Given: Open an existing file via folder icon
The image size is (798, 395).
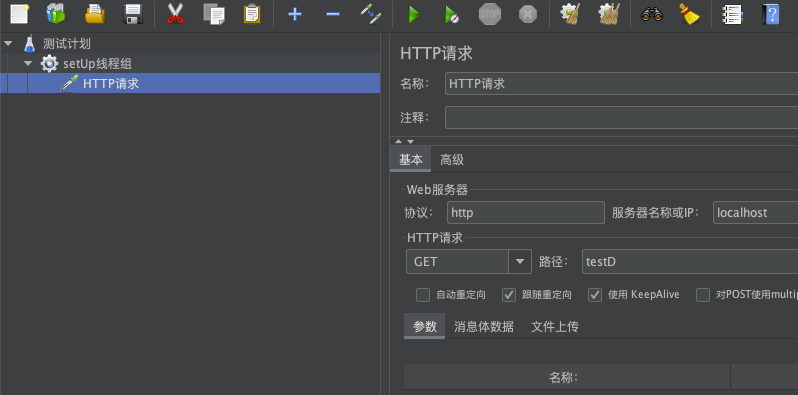Looking at the screenshot, I should (x=95, y=14).
